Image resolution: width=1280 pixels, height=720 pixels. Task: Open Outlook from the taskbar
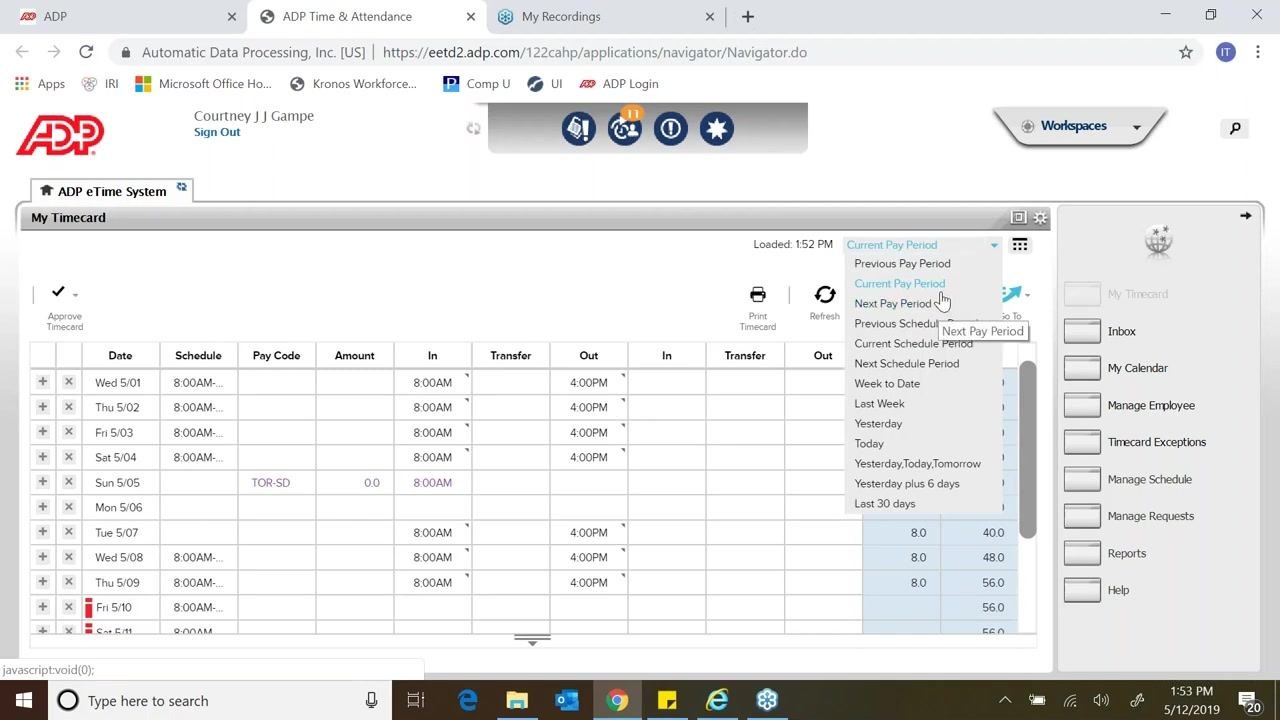tap(567, 700)
